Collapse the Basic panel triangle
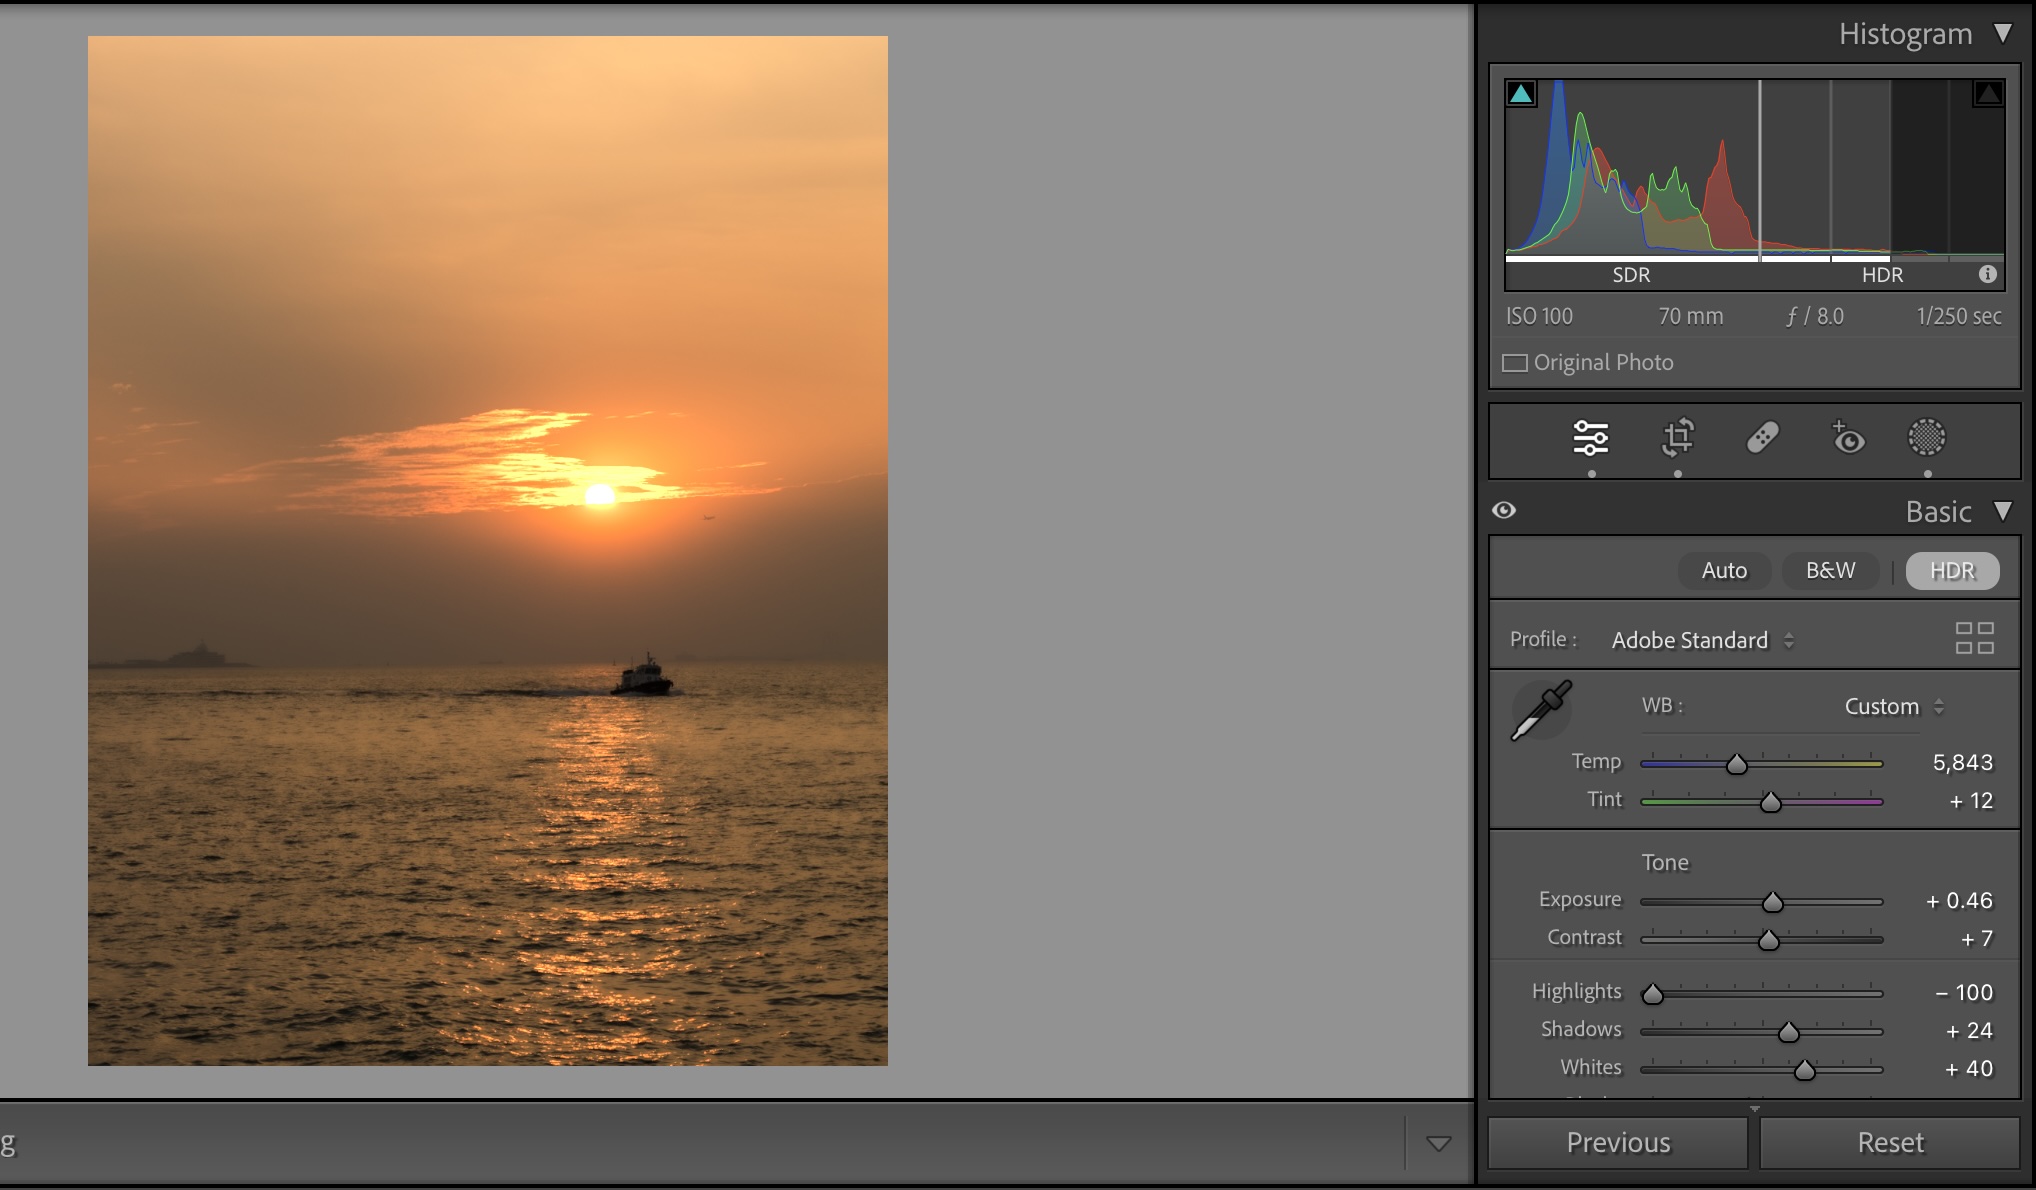 (x=2003, y=511)
